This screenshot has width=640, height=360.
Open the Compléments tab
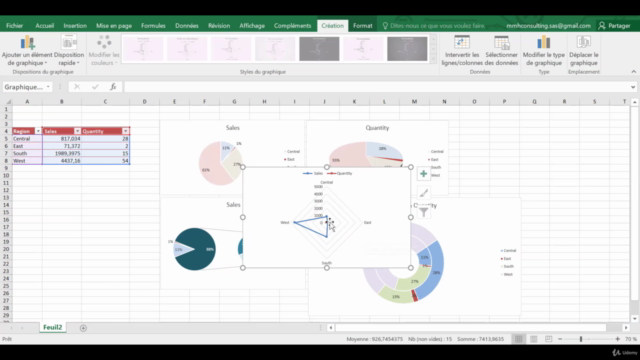pyautogui.click(x=292, y=26)
